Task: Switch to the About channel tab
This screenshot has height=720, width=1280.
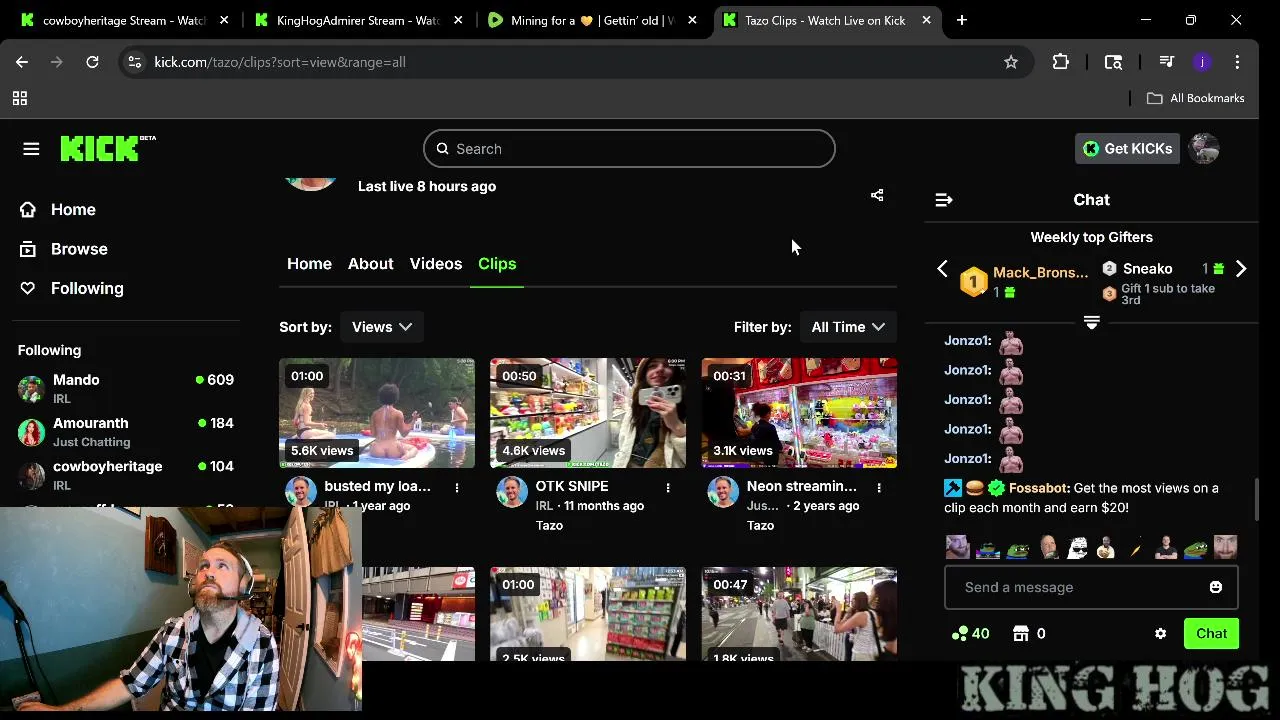Action: [x=370, y=264]
